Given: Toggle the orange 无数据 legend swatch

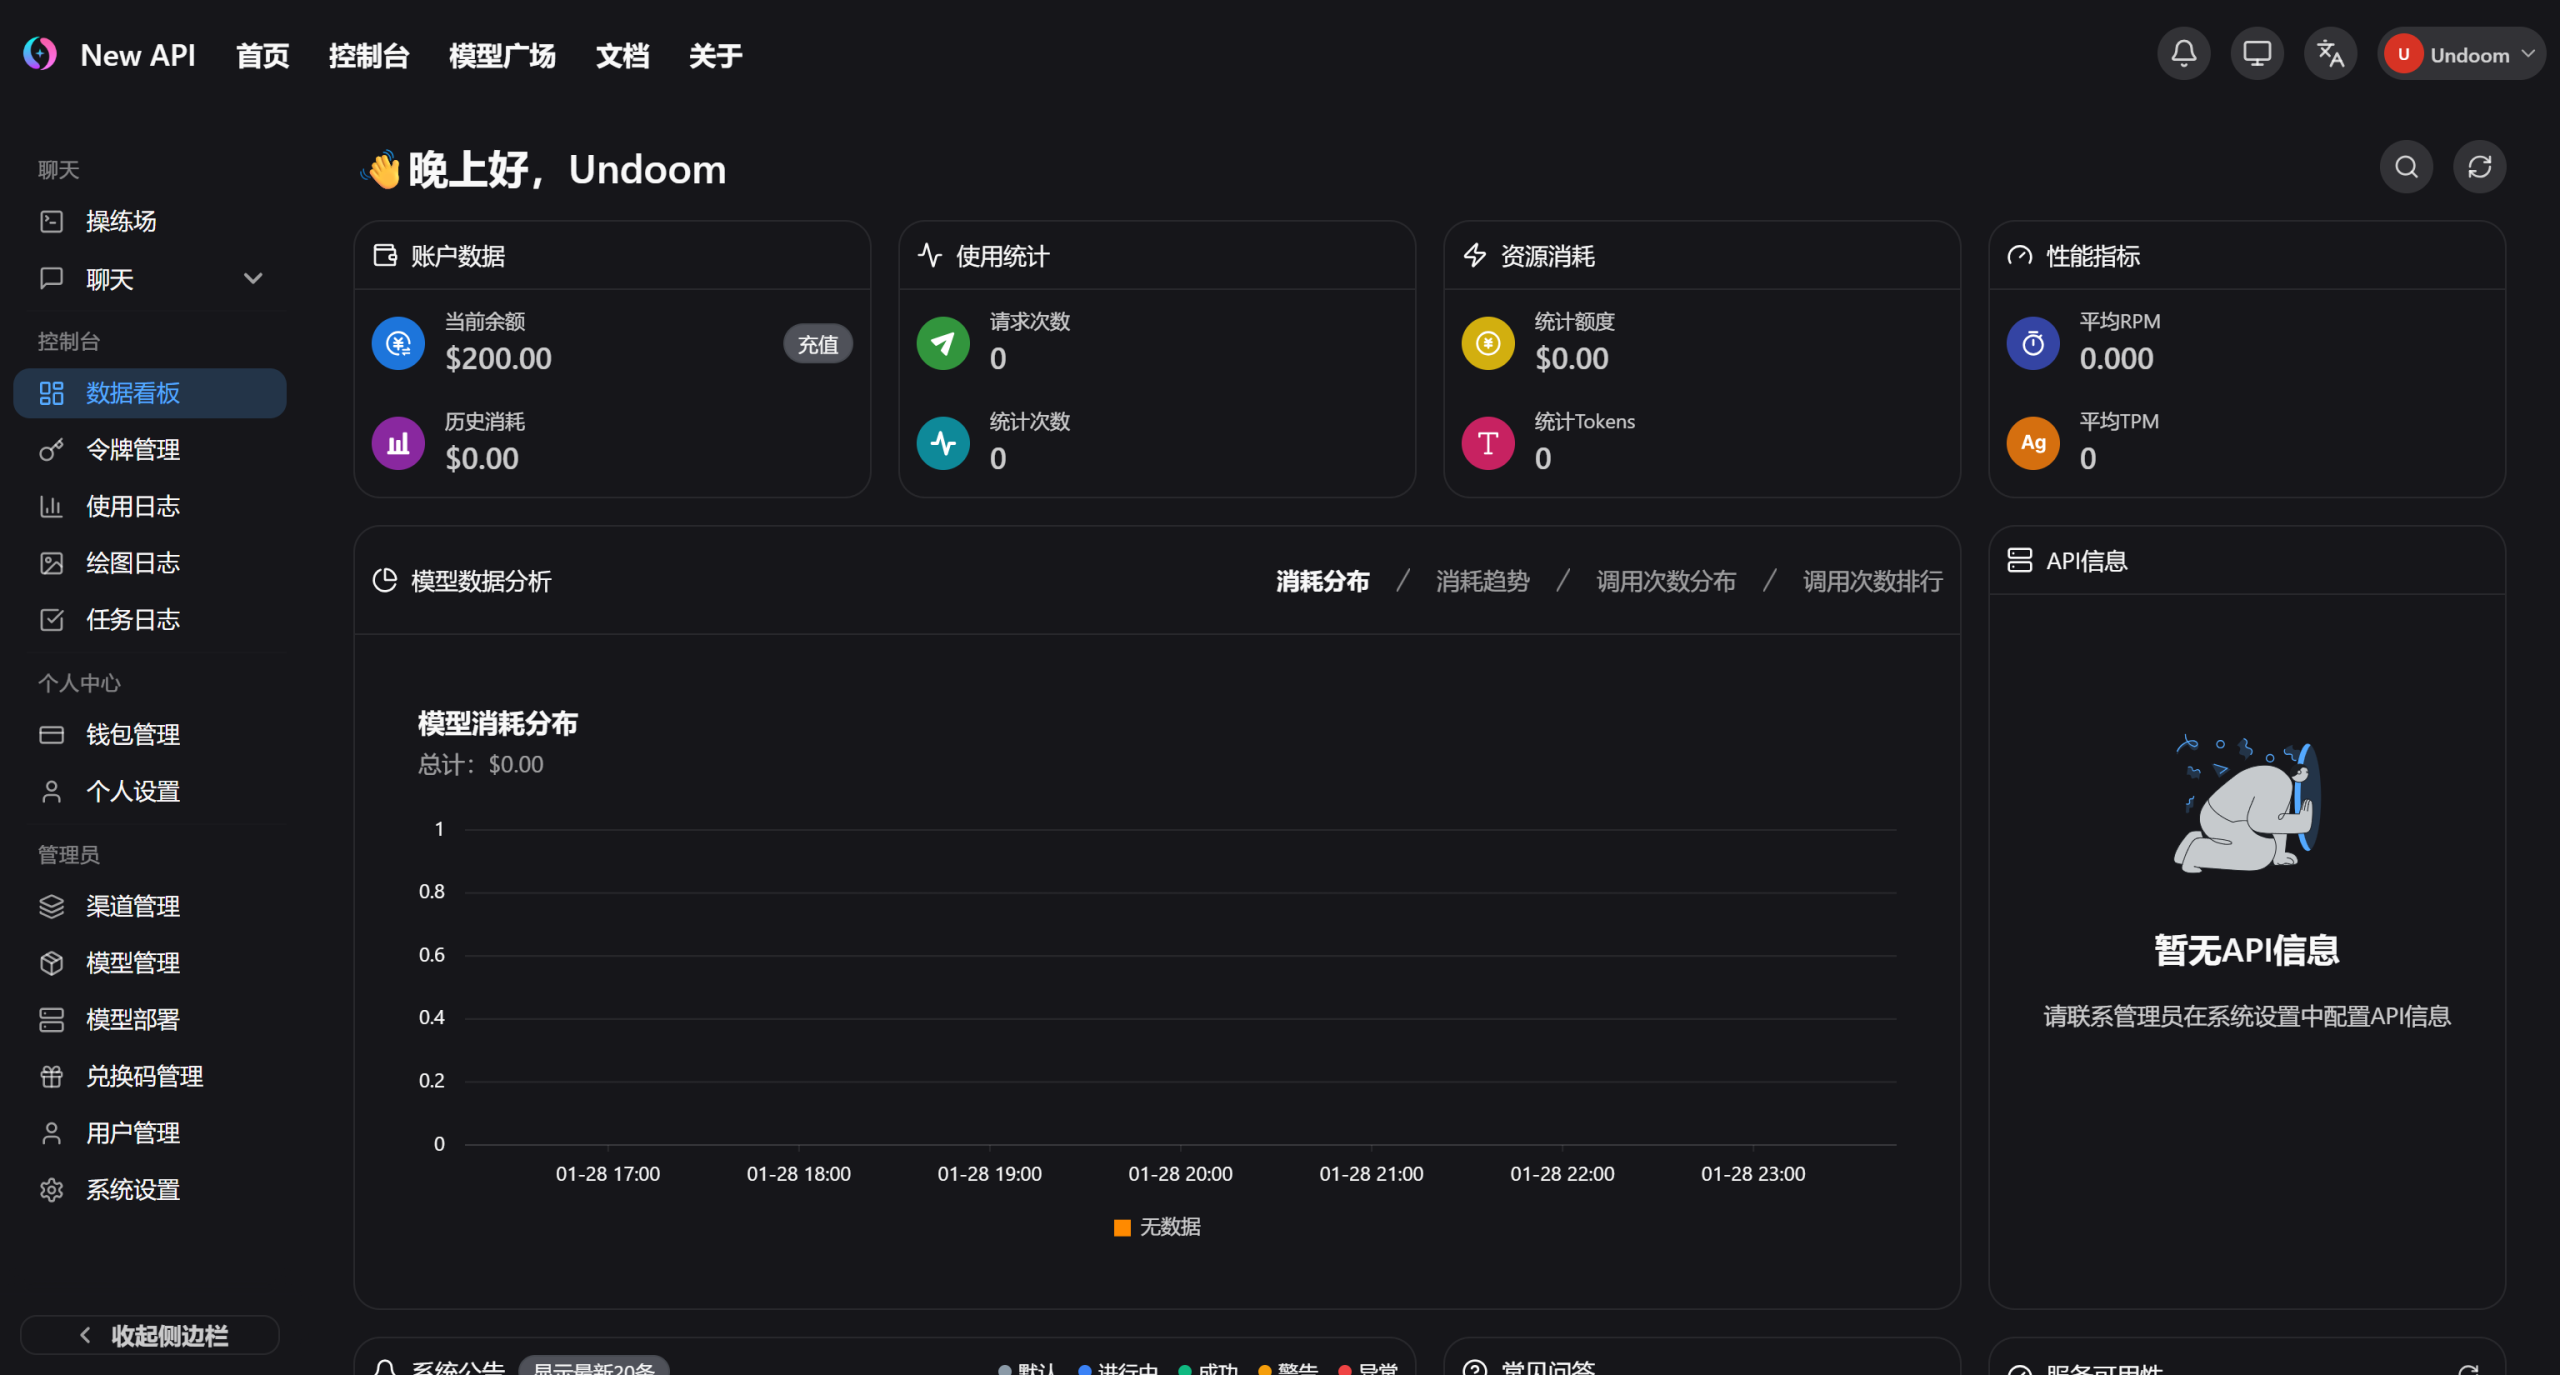Looking at the screenshot, I should (x=1122, y=1227).
